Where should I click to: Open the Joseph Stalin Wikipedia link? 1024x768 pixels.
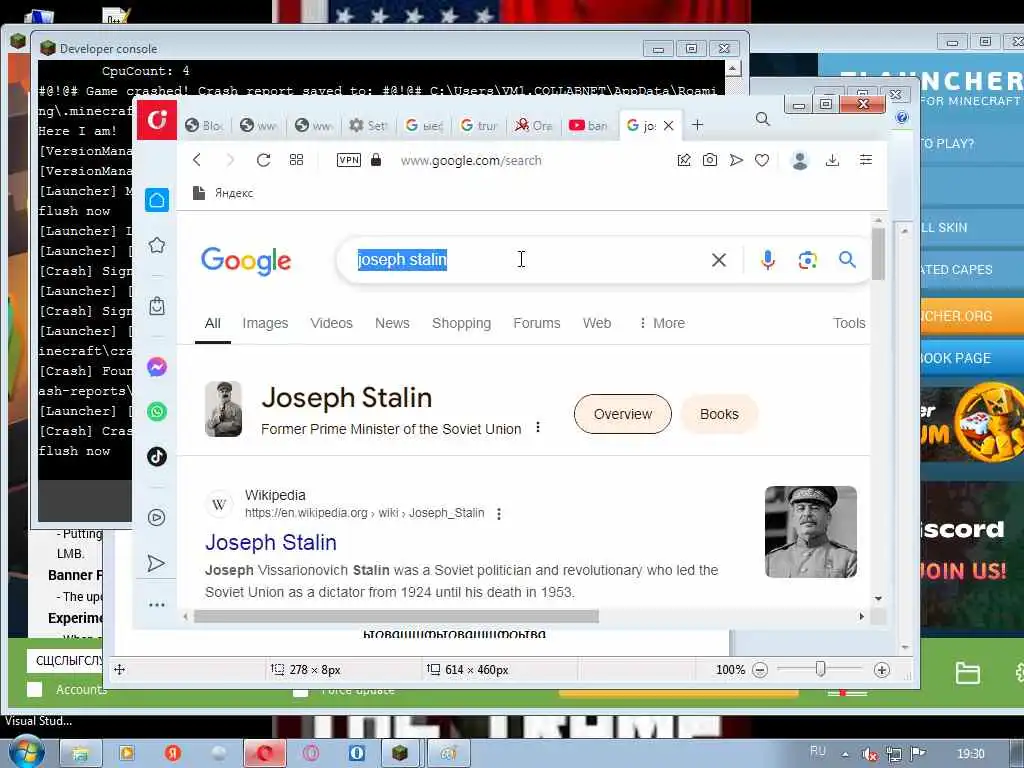[x=270, y=542]
